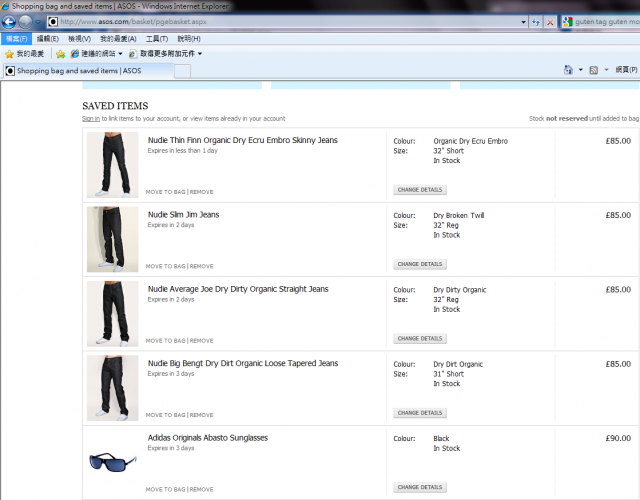Open Nudie Average Joe Dry Dirty Organic title

[238, 289]
